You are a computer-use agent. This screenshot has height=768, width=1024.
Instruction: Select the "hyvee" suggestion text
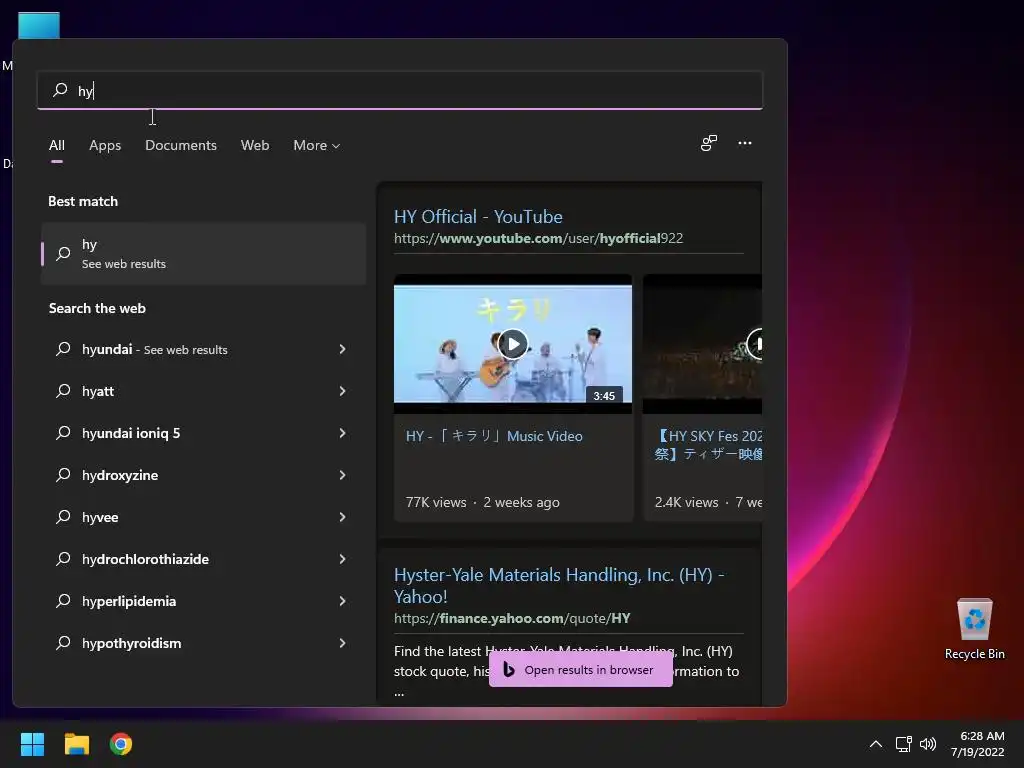(100, 517)
